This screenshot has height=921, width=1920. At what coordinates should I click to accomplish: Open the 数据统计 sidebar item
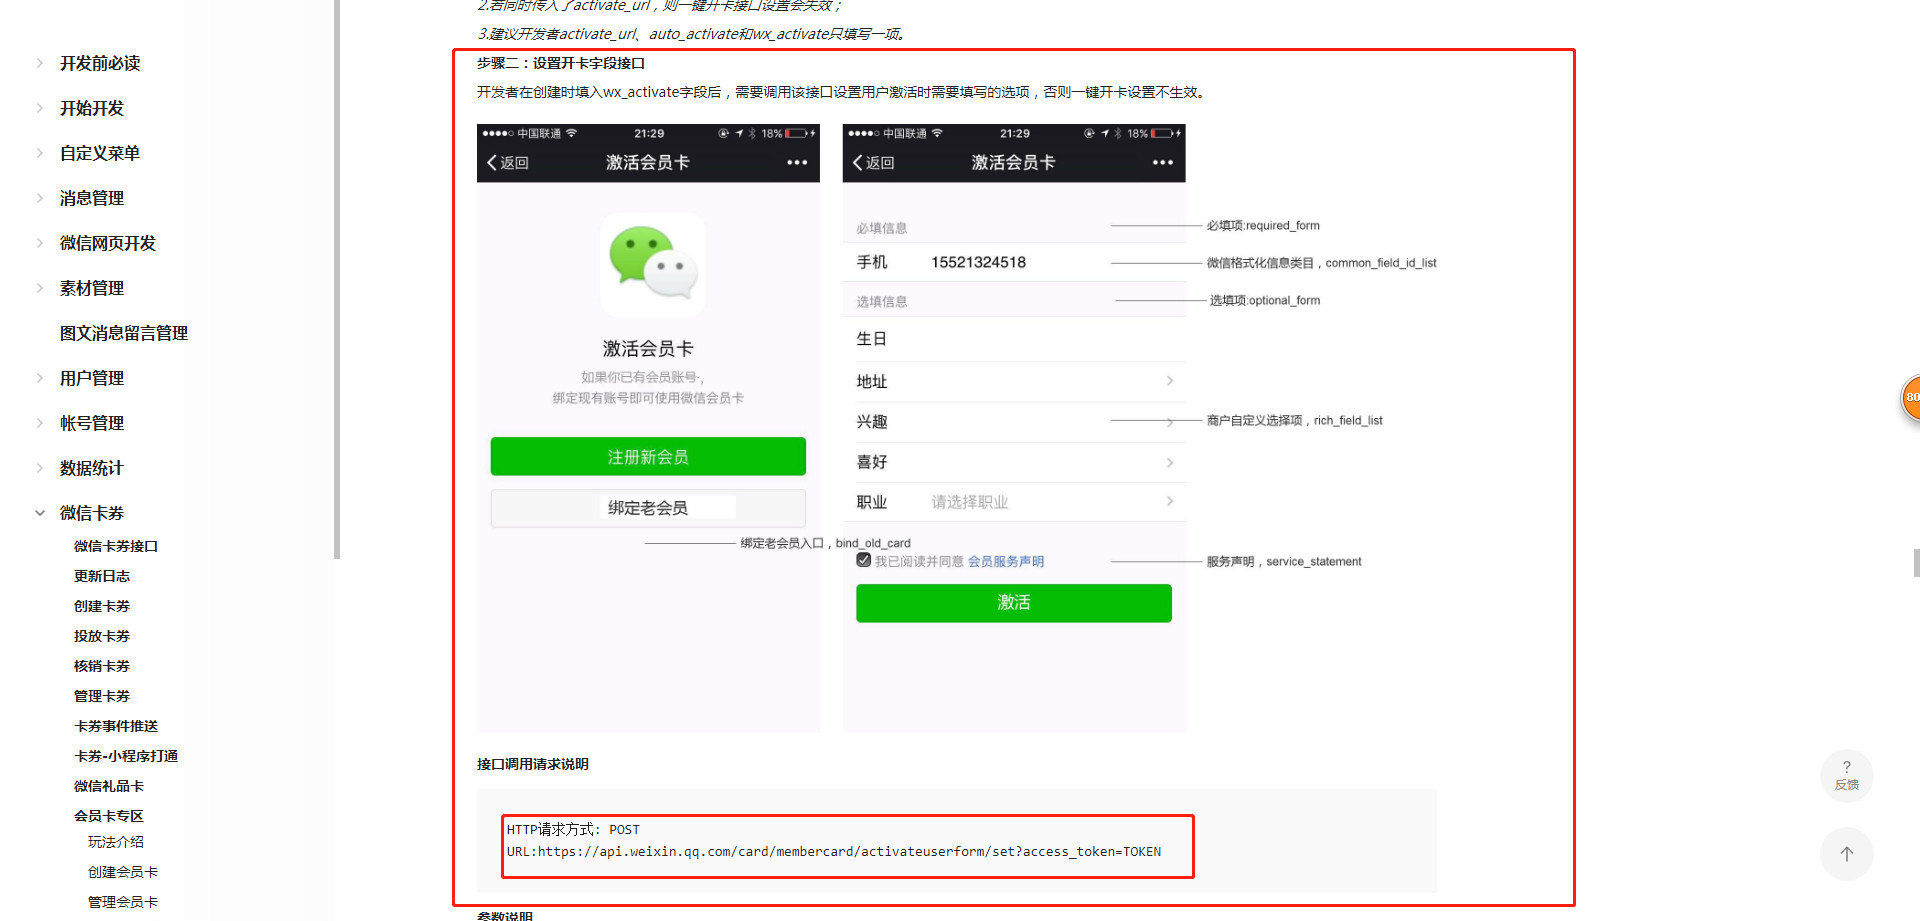92,468
